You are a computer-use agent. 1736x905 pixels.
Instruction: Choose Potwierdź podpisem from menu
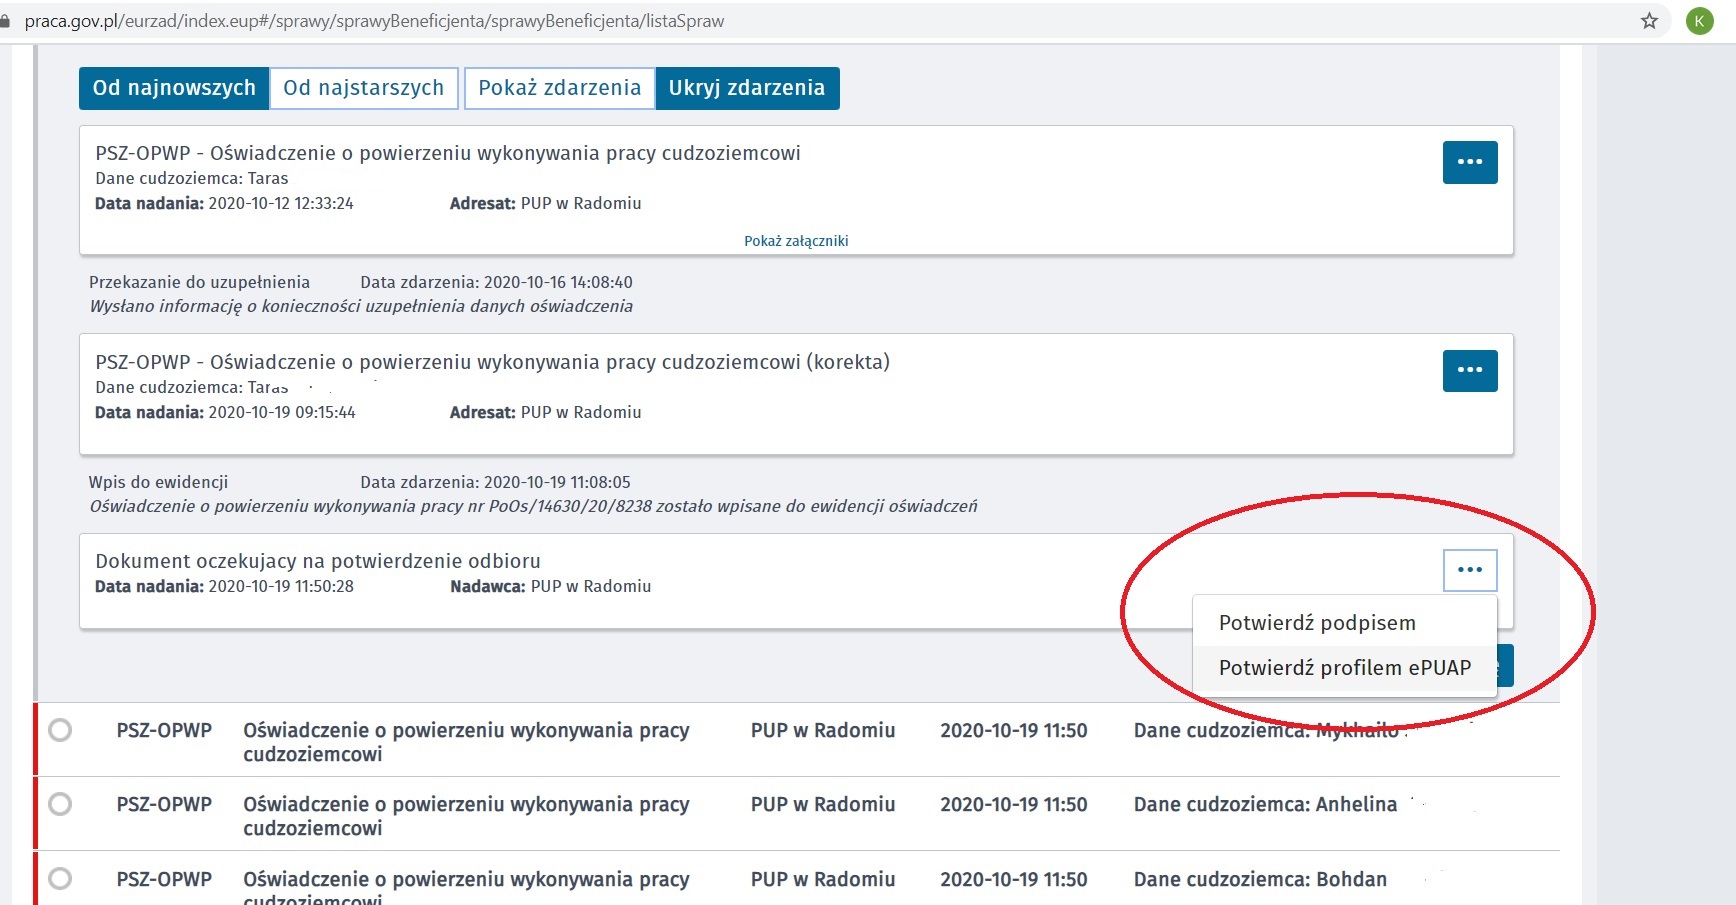click(x=1316, y=623)
